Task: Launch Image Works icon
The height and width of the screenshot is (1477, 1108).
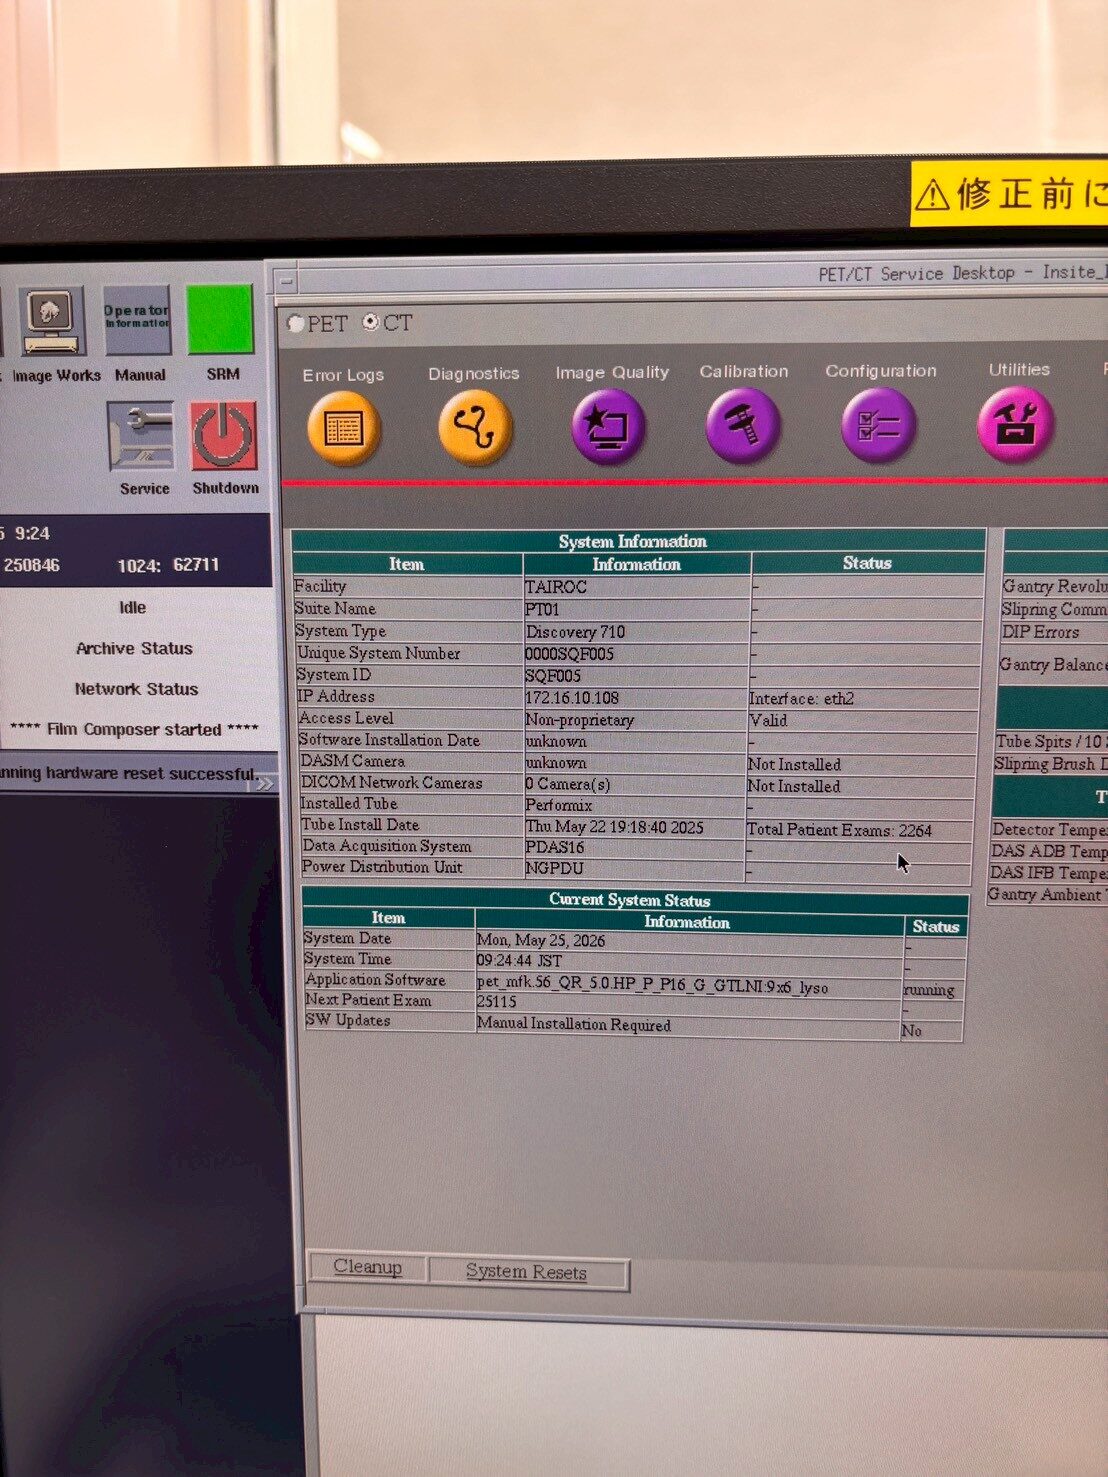Action: coord(50,320)
